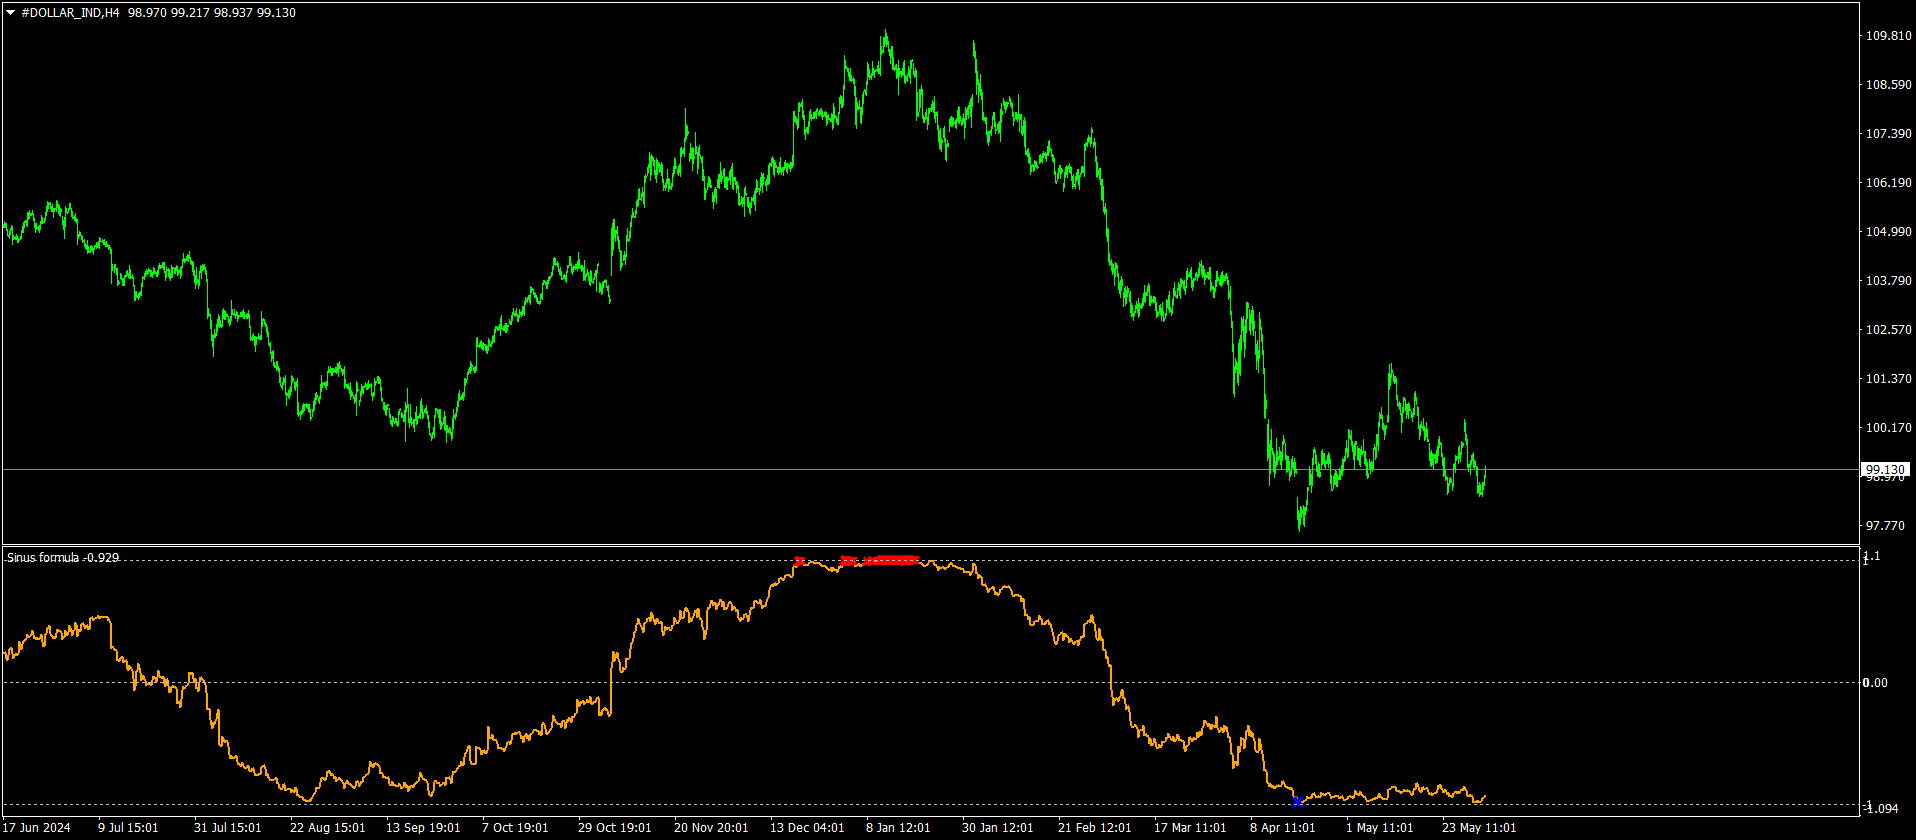Click the blue X marker in indicator
This screenshot has height=840, width=1916.
(x=1297, y=801)
